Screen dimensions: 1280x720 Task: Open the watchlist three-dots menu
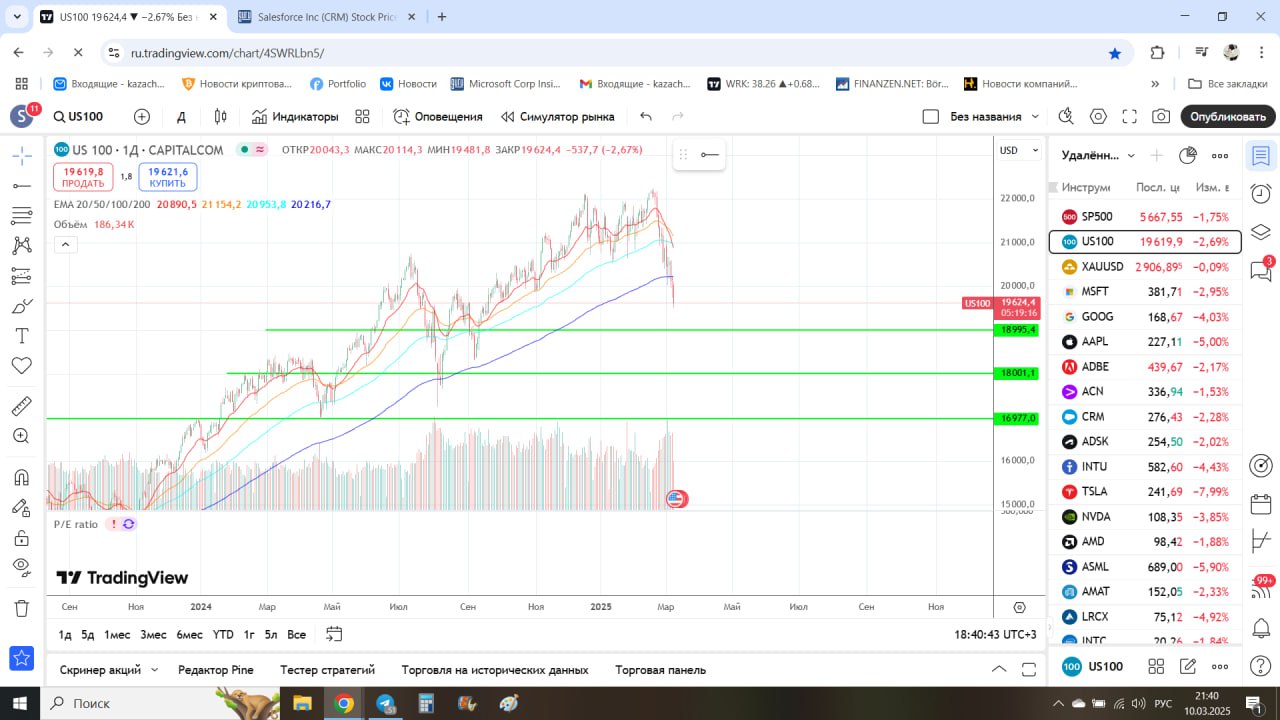[1220, 155]
